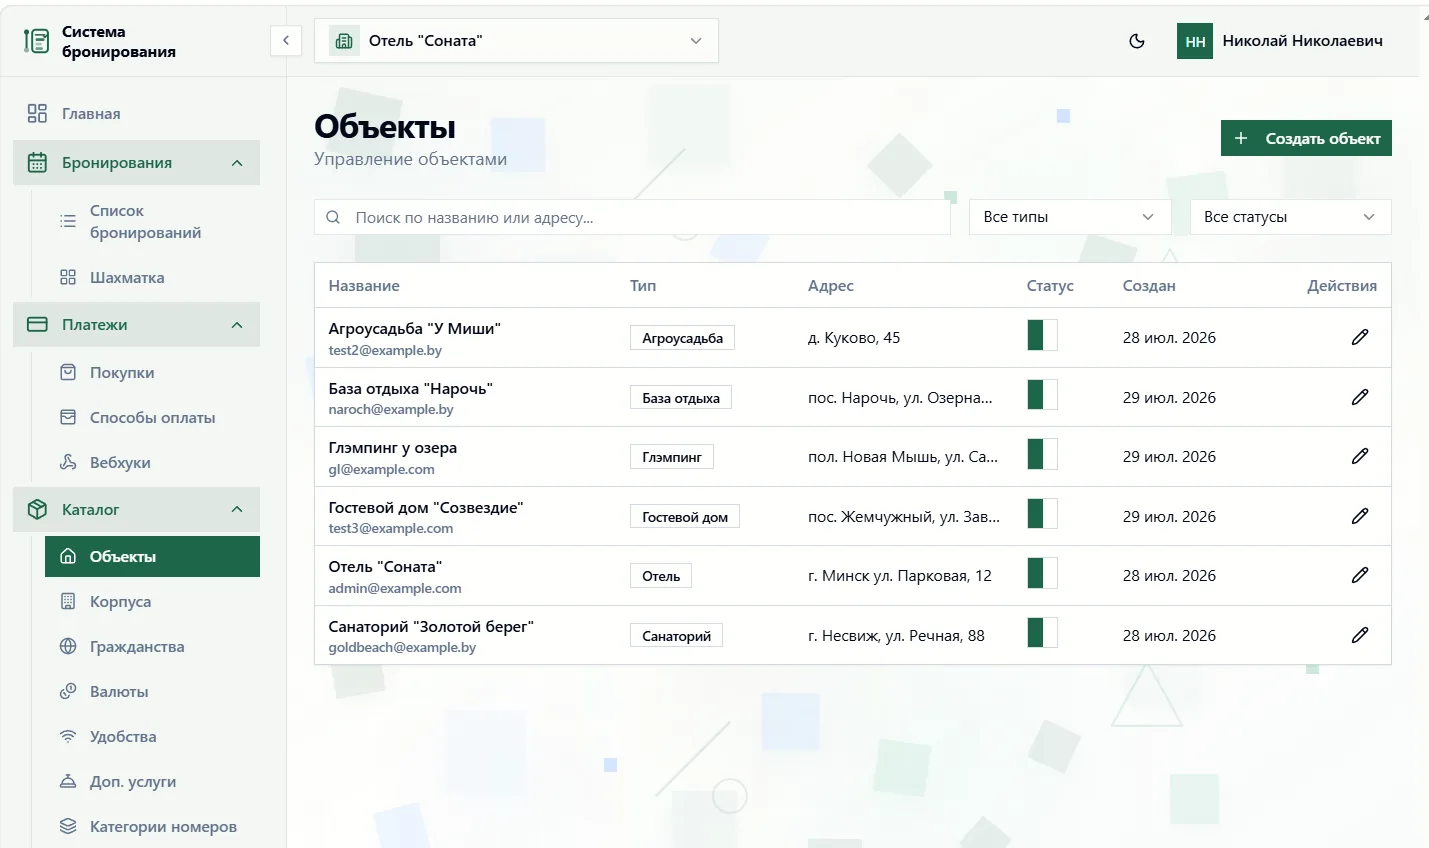
Task: Click the Шахматка grid icon
Action: (x=68, y=278)
